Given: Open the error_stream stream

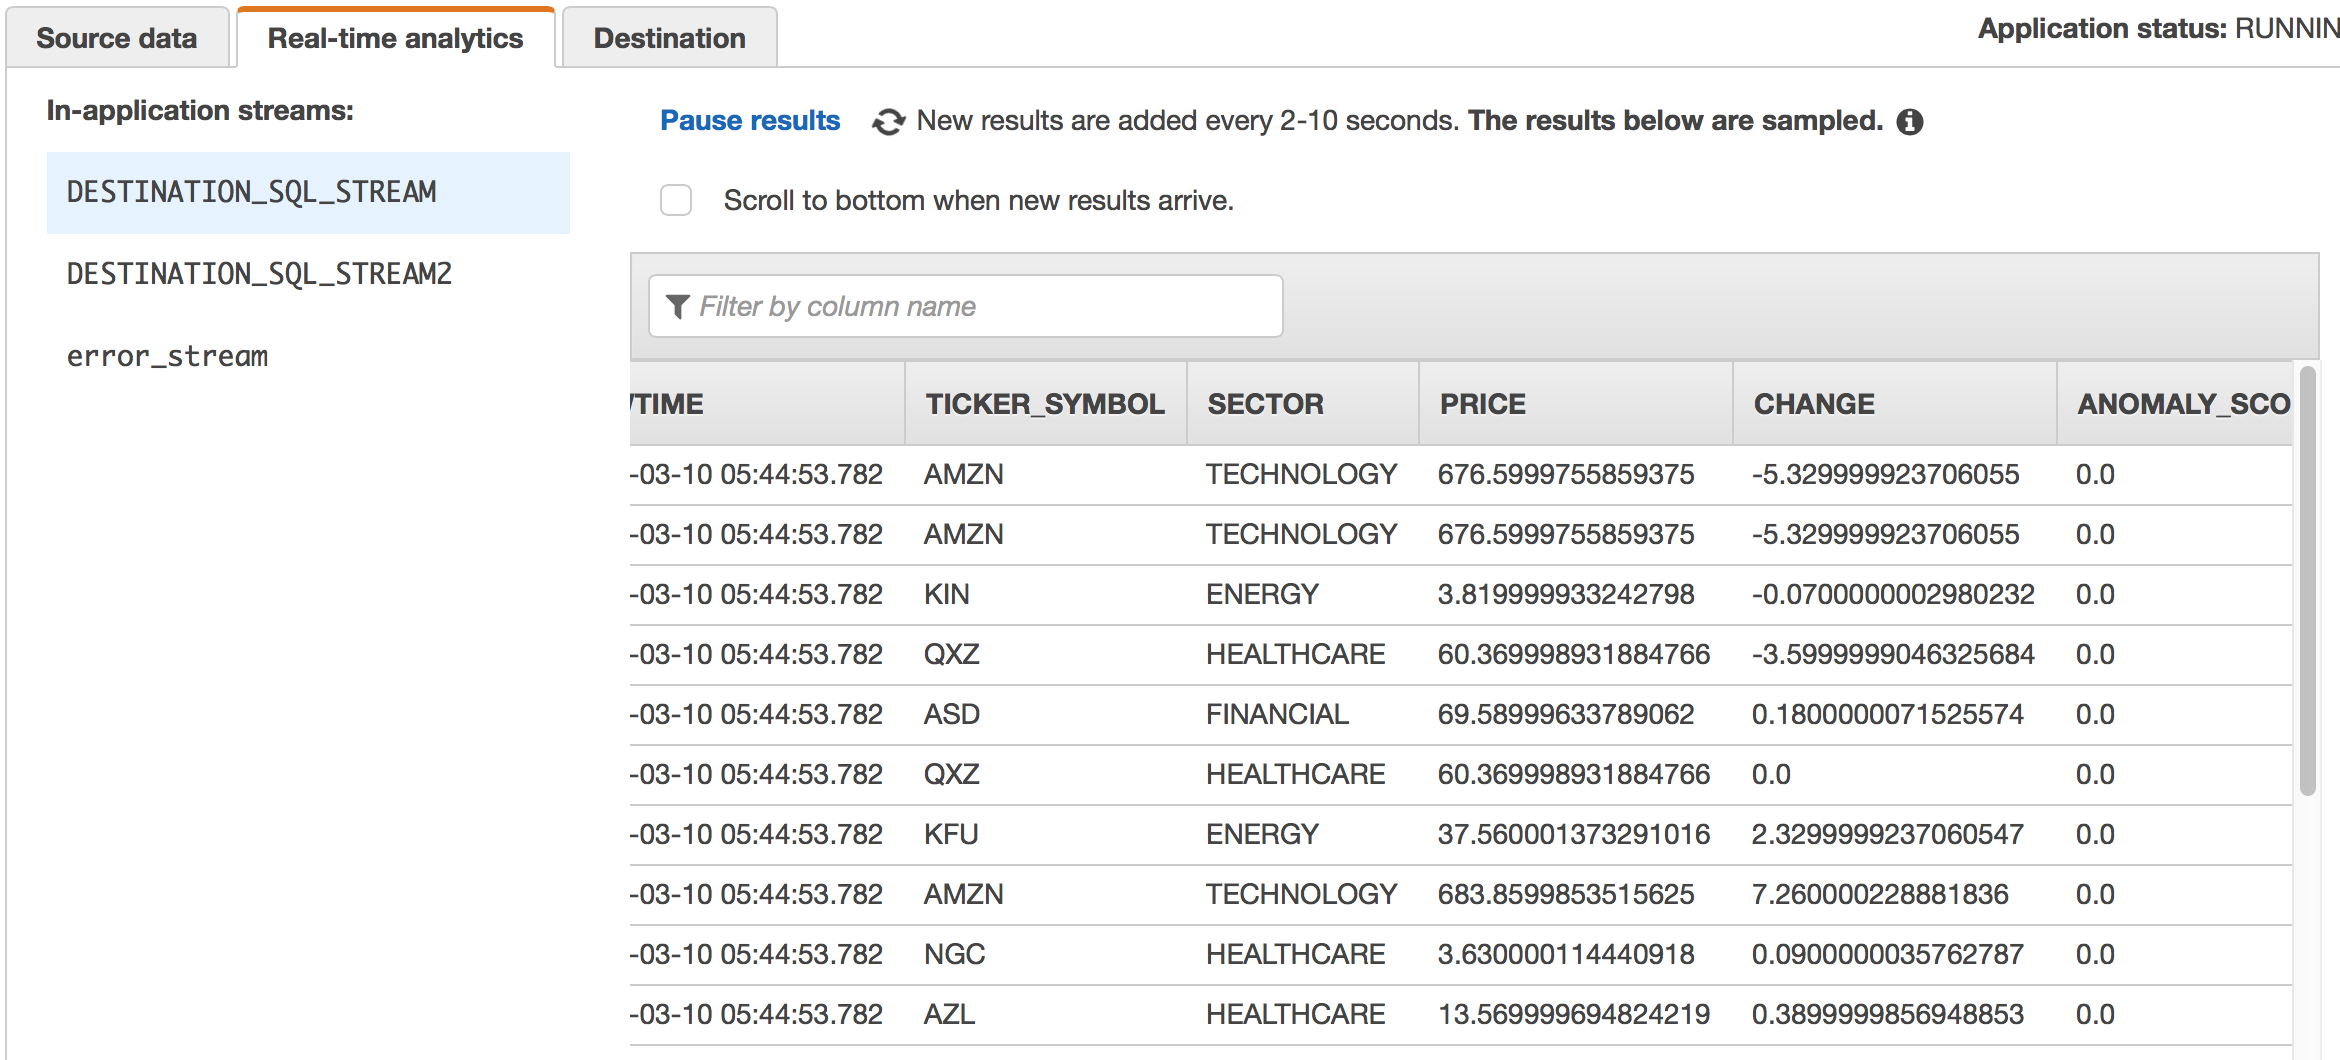Looking at the screenshot, I should (x=167, y=356).
